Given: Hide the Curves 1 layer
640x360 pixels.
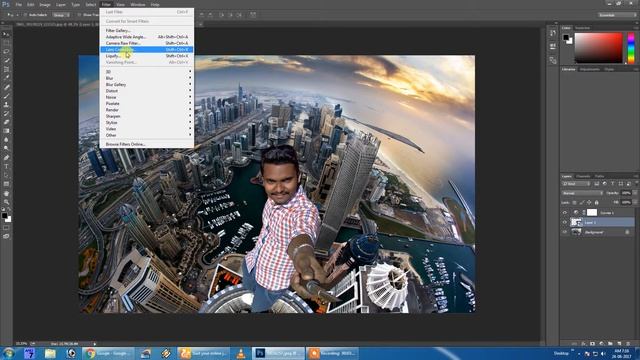Looking at the screenshot, I should tap(565, 213).
